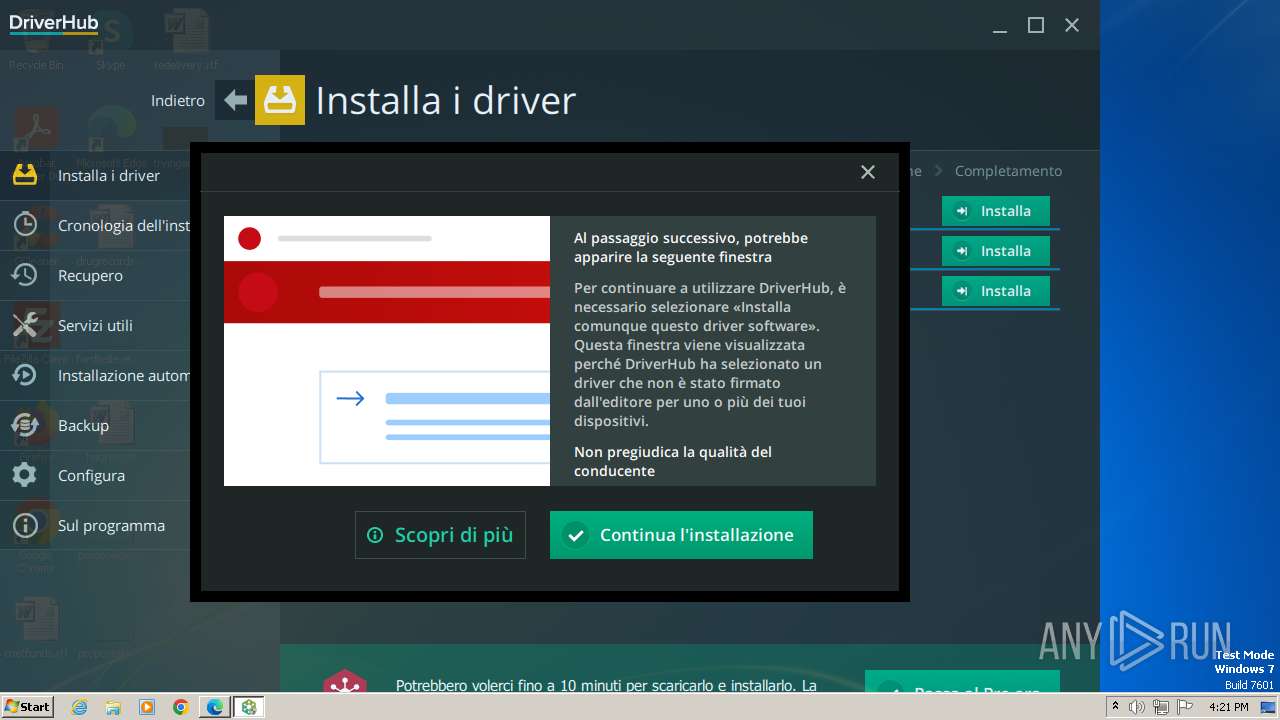Open the Scopri di più link button
1280x720 pixels.
[x=440, y=535]
